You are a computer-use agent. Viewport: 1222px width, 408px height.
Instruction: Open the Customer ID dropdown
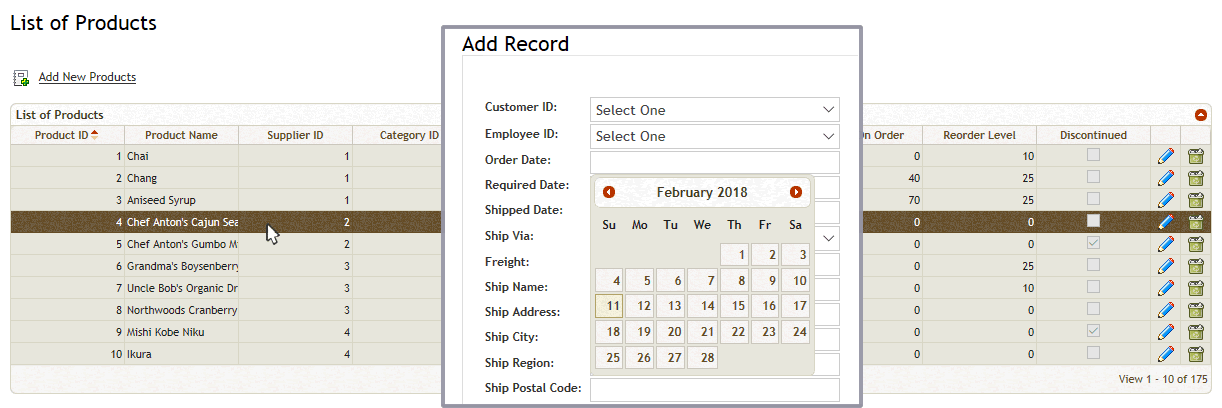(x=714, y=110)
